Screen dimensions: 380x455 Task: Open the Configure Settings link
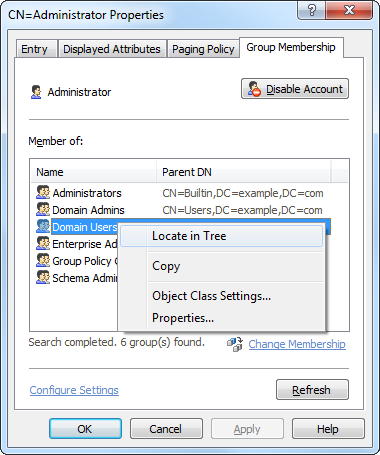tap(74, 390)
